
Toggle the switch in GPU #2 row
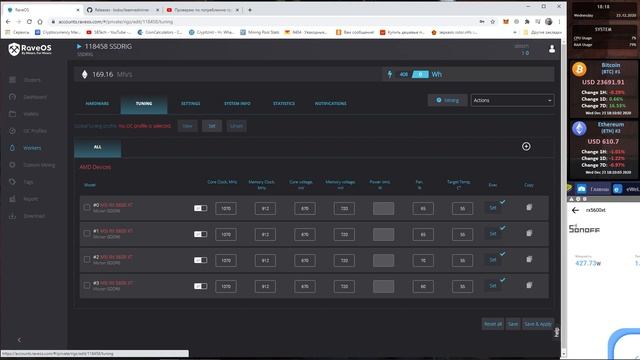(x=200, y=260)
